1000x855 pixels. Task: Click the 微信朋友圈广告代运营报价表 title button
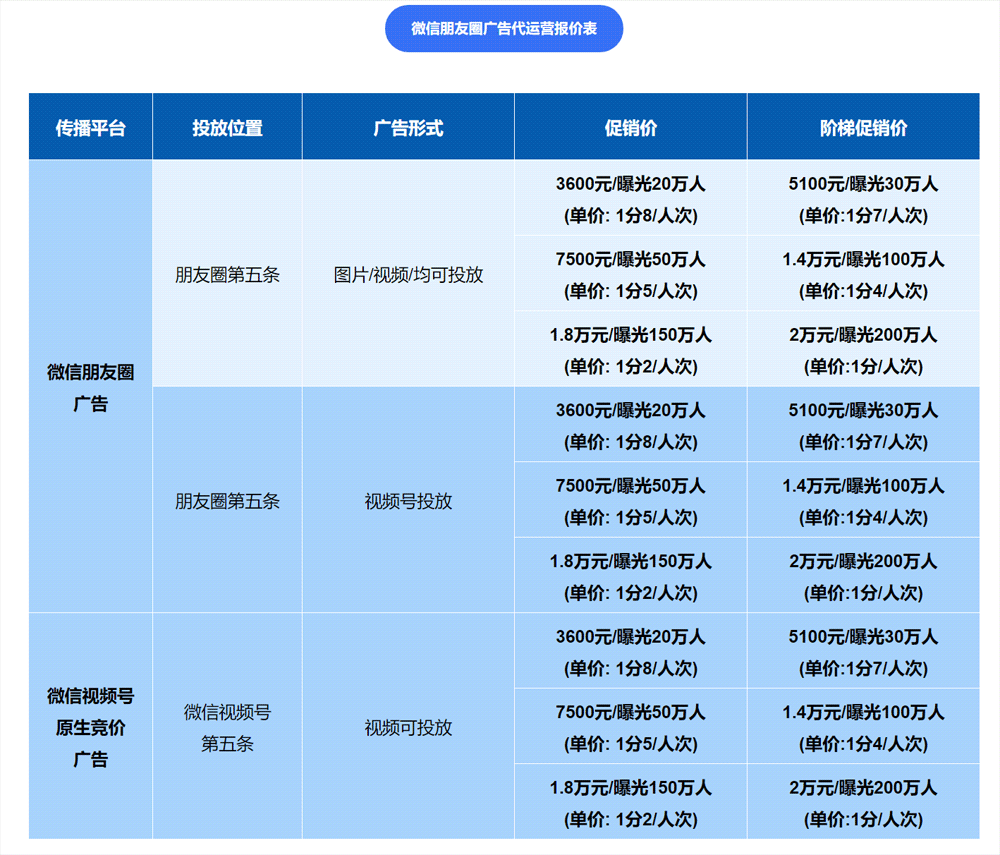504,29
